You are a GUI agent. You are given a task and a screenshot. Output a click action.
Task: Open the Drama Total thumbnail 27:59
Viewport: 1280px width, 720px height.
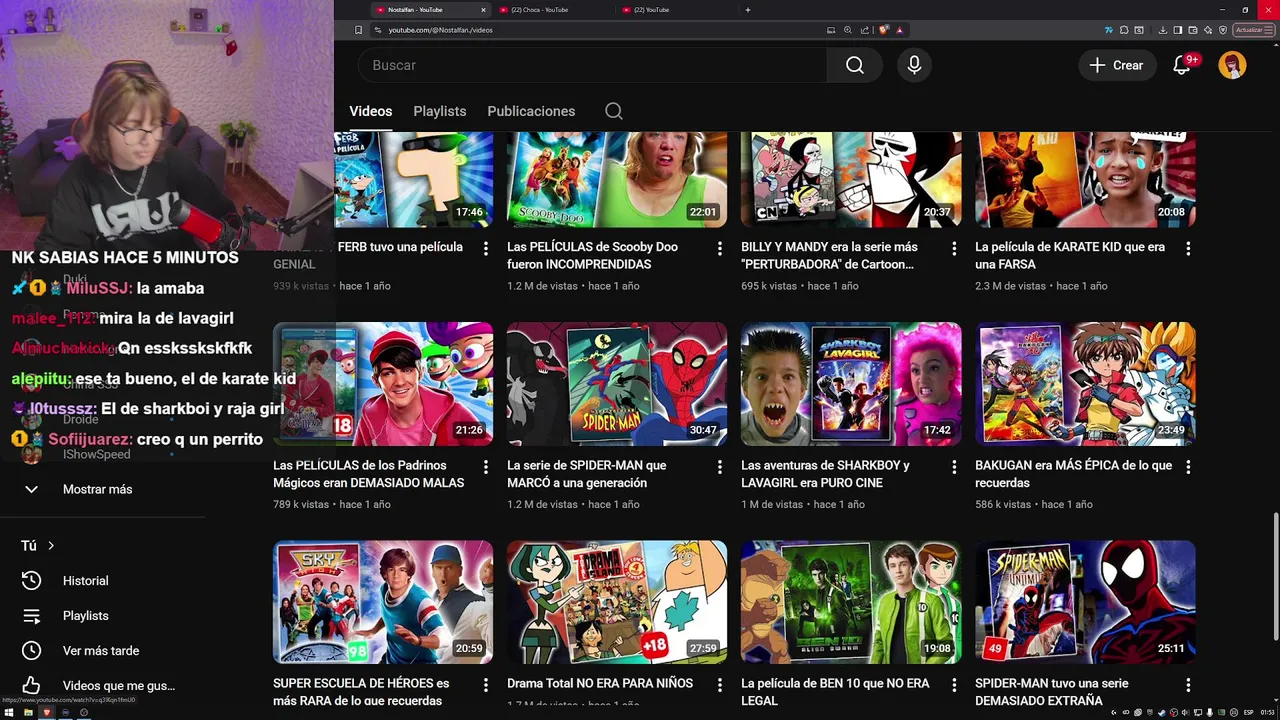[617, 602]
